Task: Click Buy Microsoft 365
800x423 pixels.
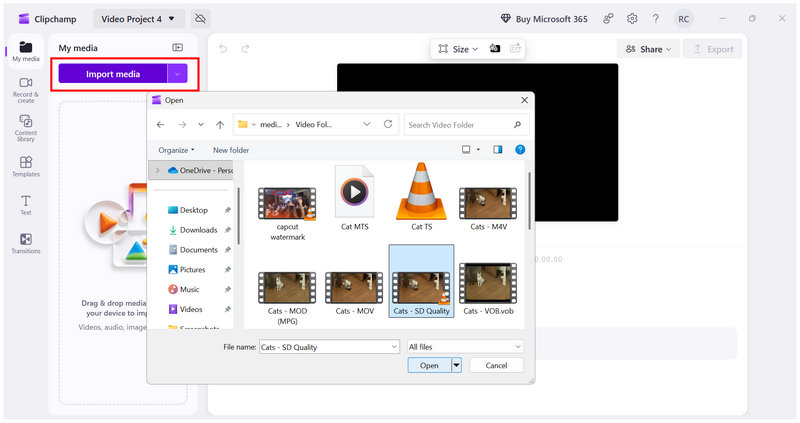Action: 544,19
